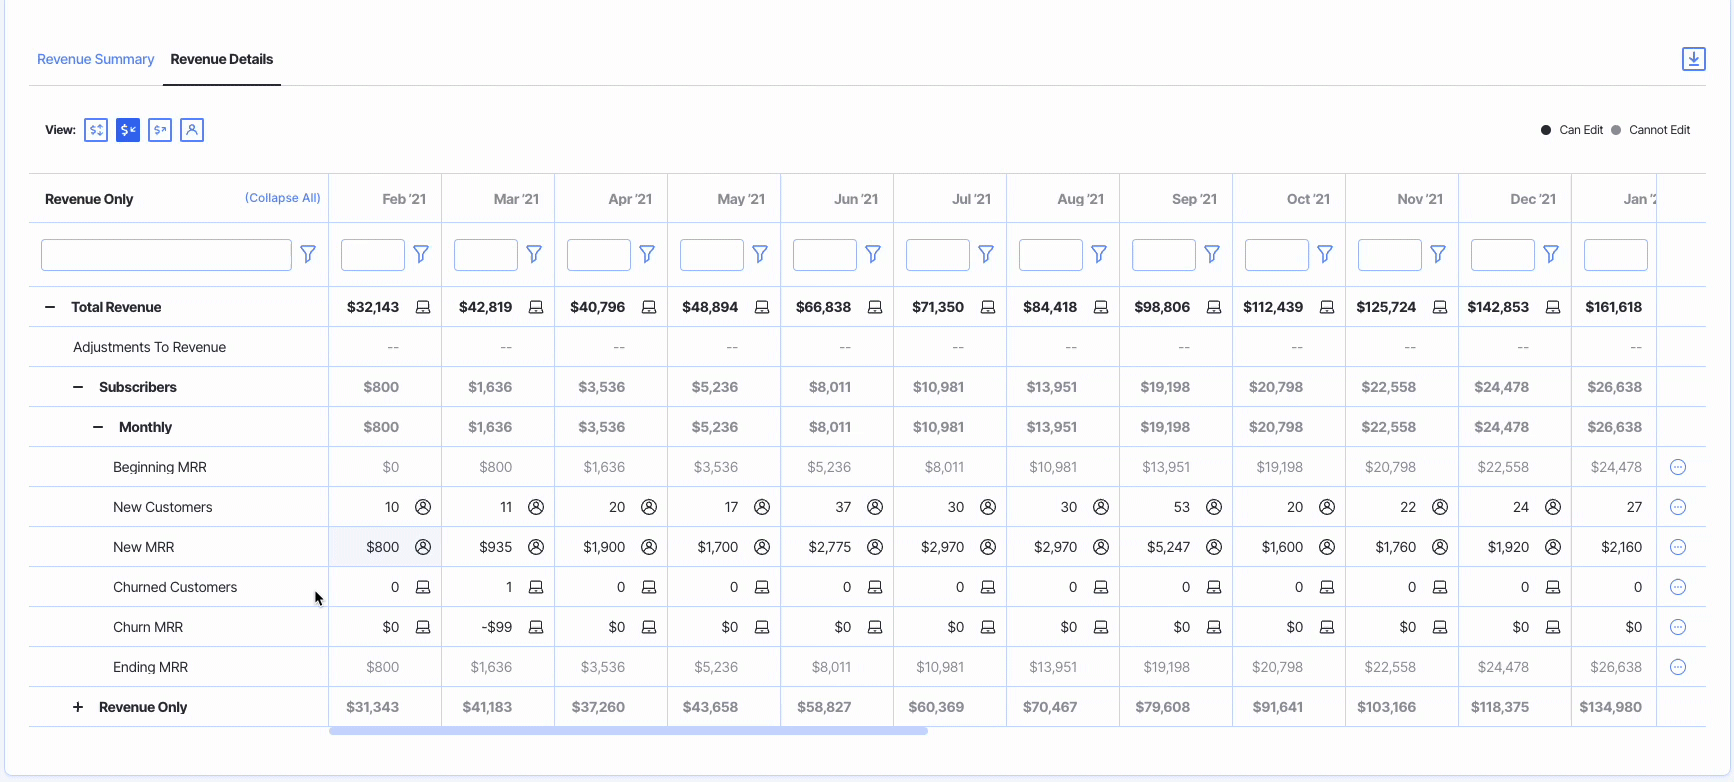Select the Revenue Details tab
Image resolution: width=1734 pixels, height=782 pixels.
(221, 59)
